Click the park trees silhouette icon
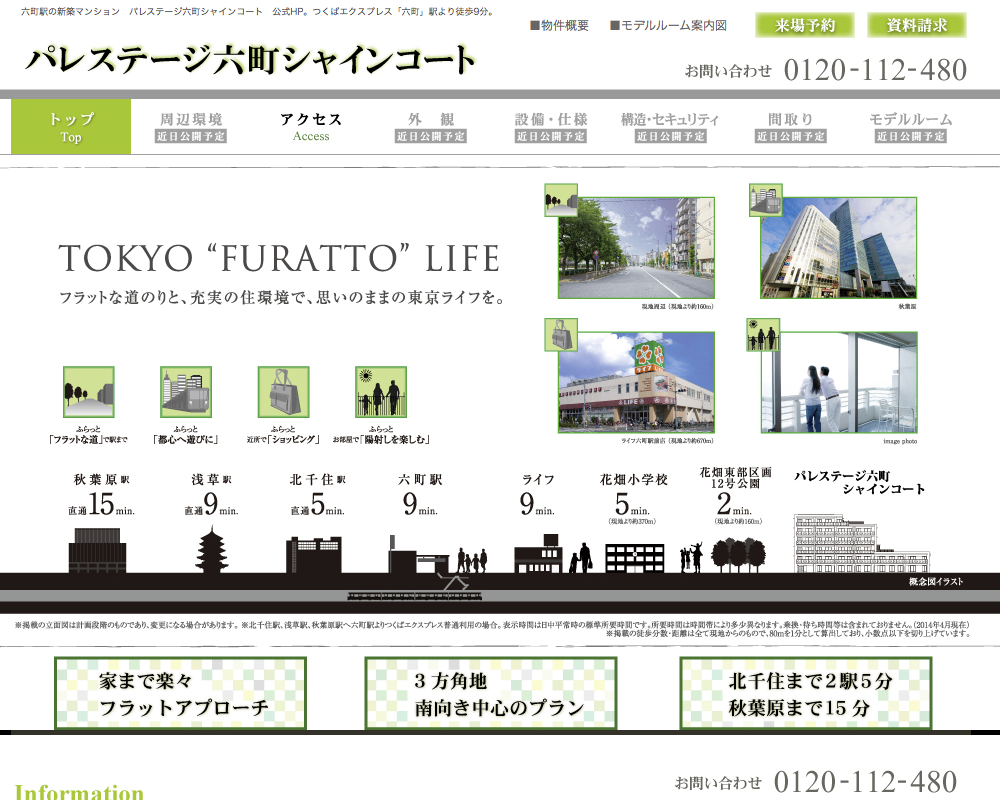The height and width of the screenshot is (800, 1000). click(x=739, y=555)
